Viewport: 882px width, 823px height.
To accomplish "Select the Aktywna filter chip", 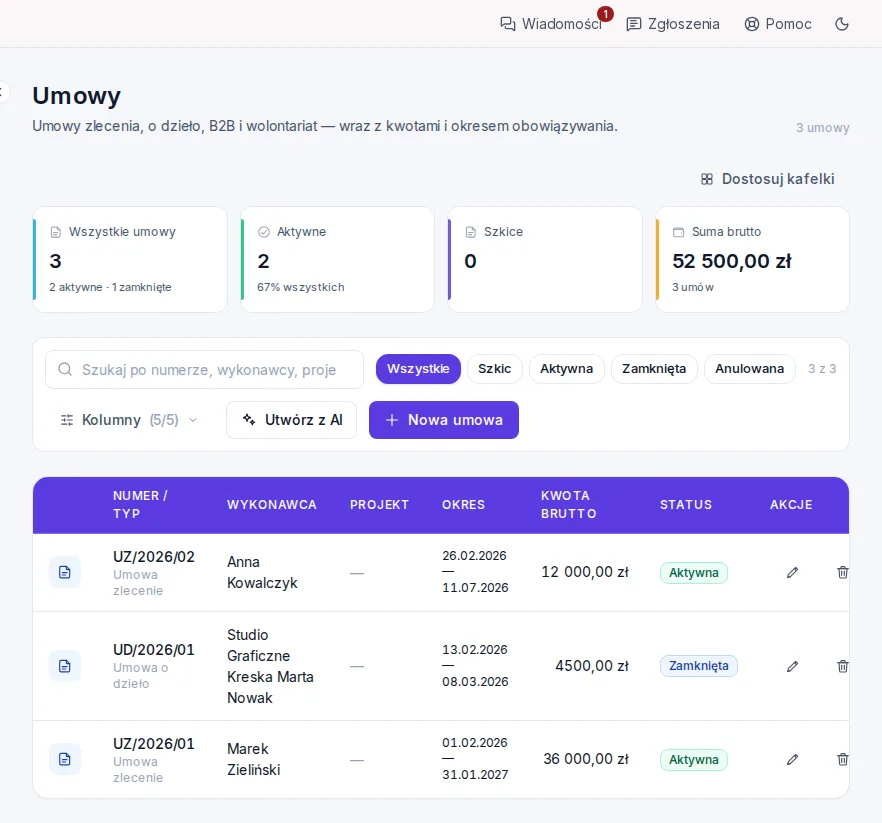I will pyautogui.click(x=566, y=369).
